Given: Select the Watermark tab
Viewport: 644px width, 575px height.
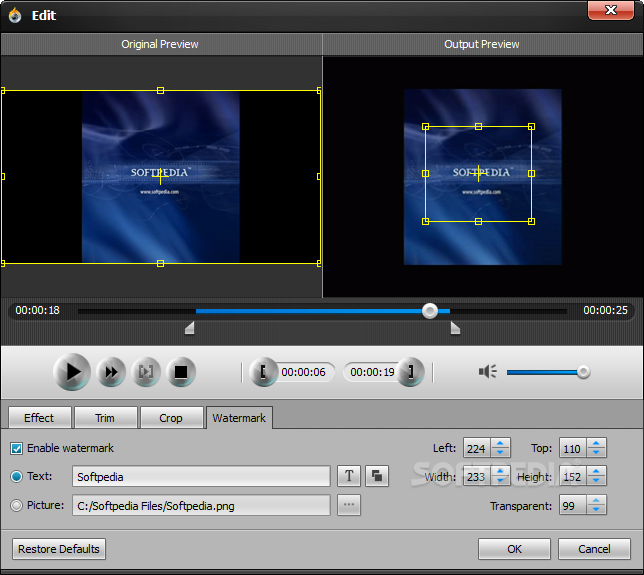Looking at the screenshot, I should coord(239,418).
